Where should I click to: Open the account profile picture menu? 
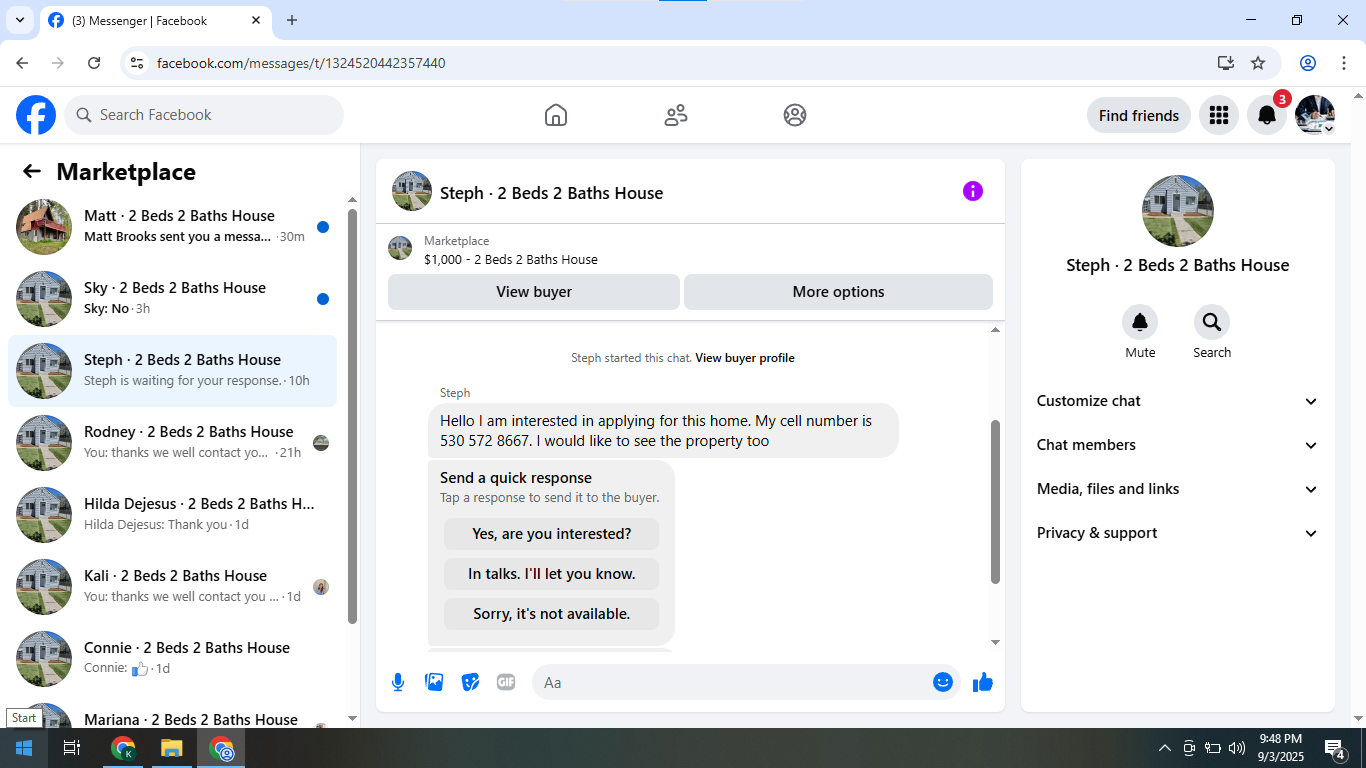(x=1315, y=115)
